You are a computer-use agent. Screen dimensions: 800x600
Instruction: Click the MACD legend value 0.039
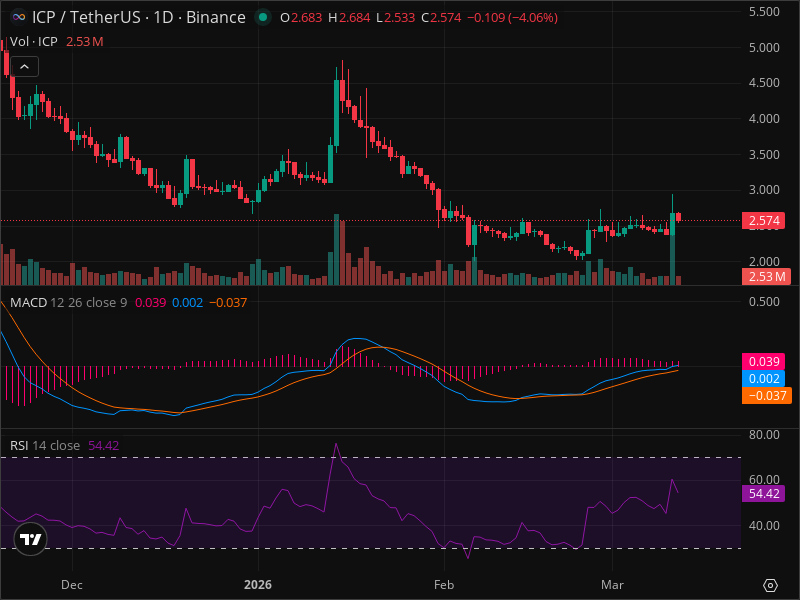(151, 303)
